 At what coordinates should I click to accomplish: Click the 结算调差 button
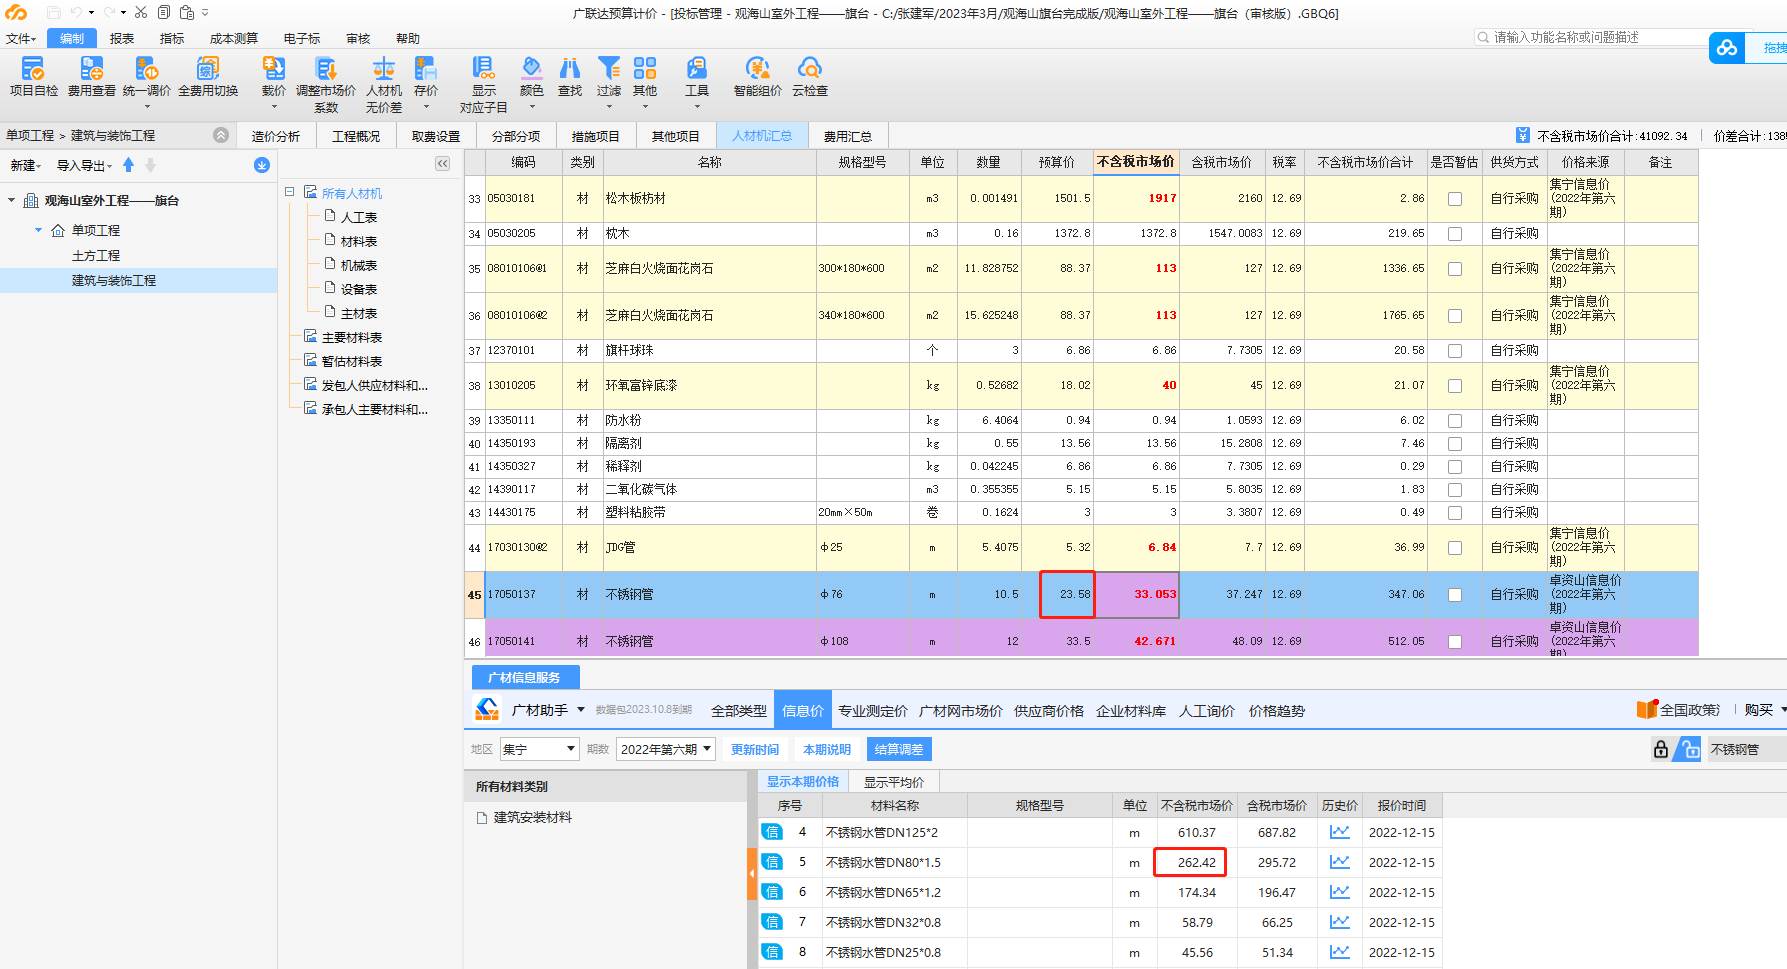(x=899, y=749)
